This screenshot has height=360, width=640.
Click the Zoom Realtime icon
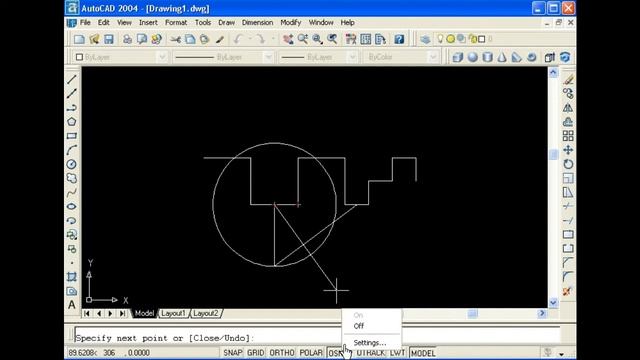(x=303, y=39)
